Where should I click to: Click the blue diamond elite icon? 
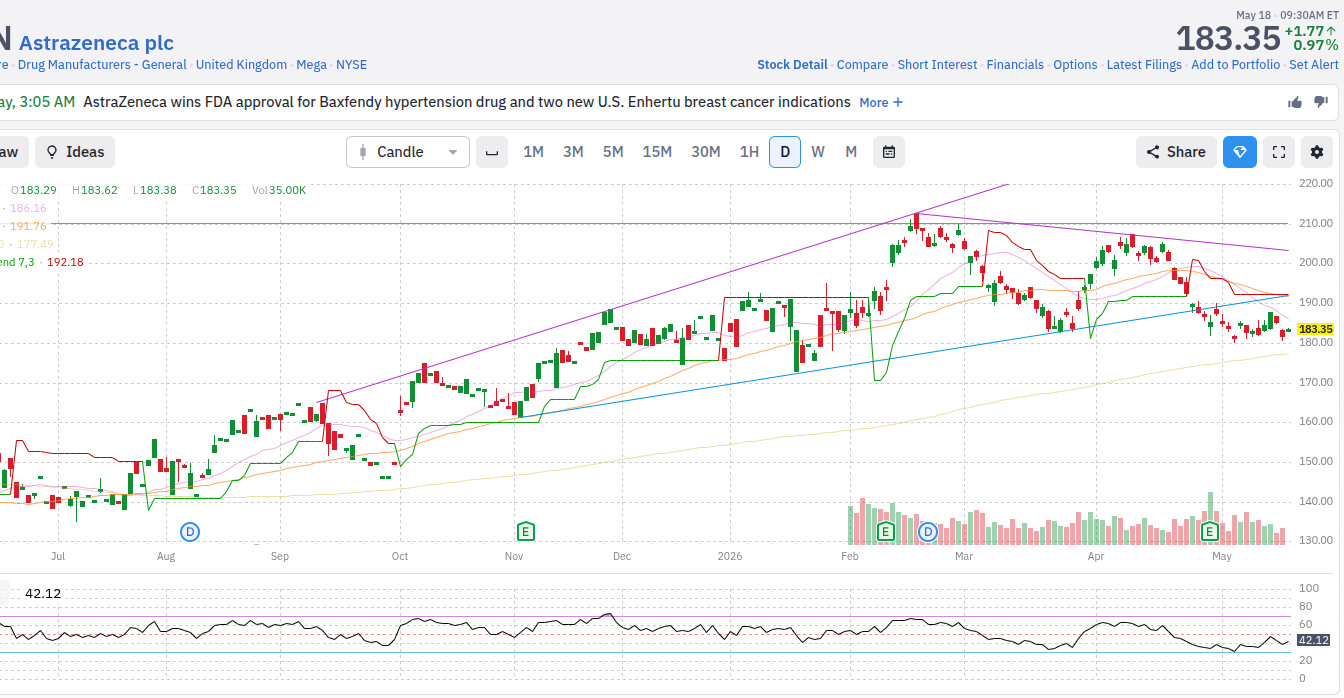[1240, 152]
